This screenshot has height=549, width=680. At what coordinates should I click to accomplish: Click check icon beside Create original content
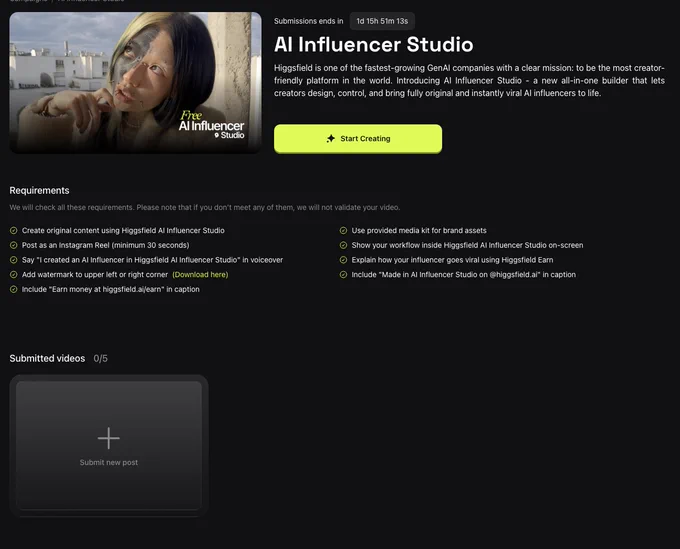[13, 230]
